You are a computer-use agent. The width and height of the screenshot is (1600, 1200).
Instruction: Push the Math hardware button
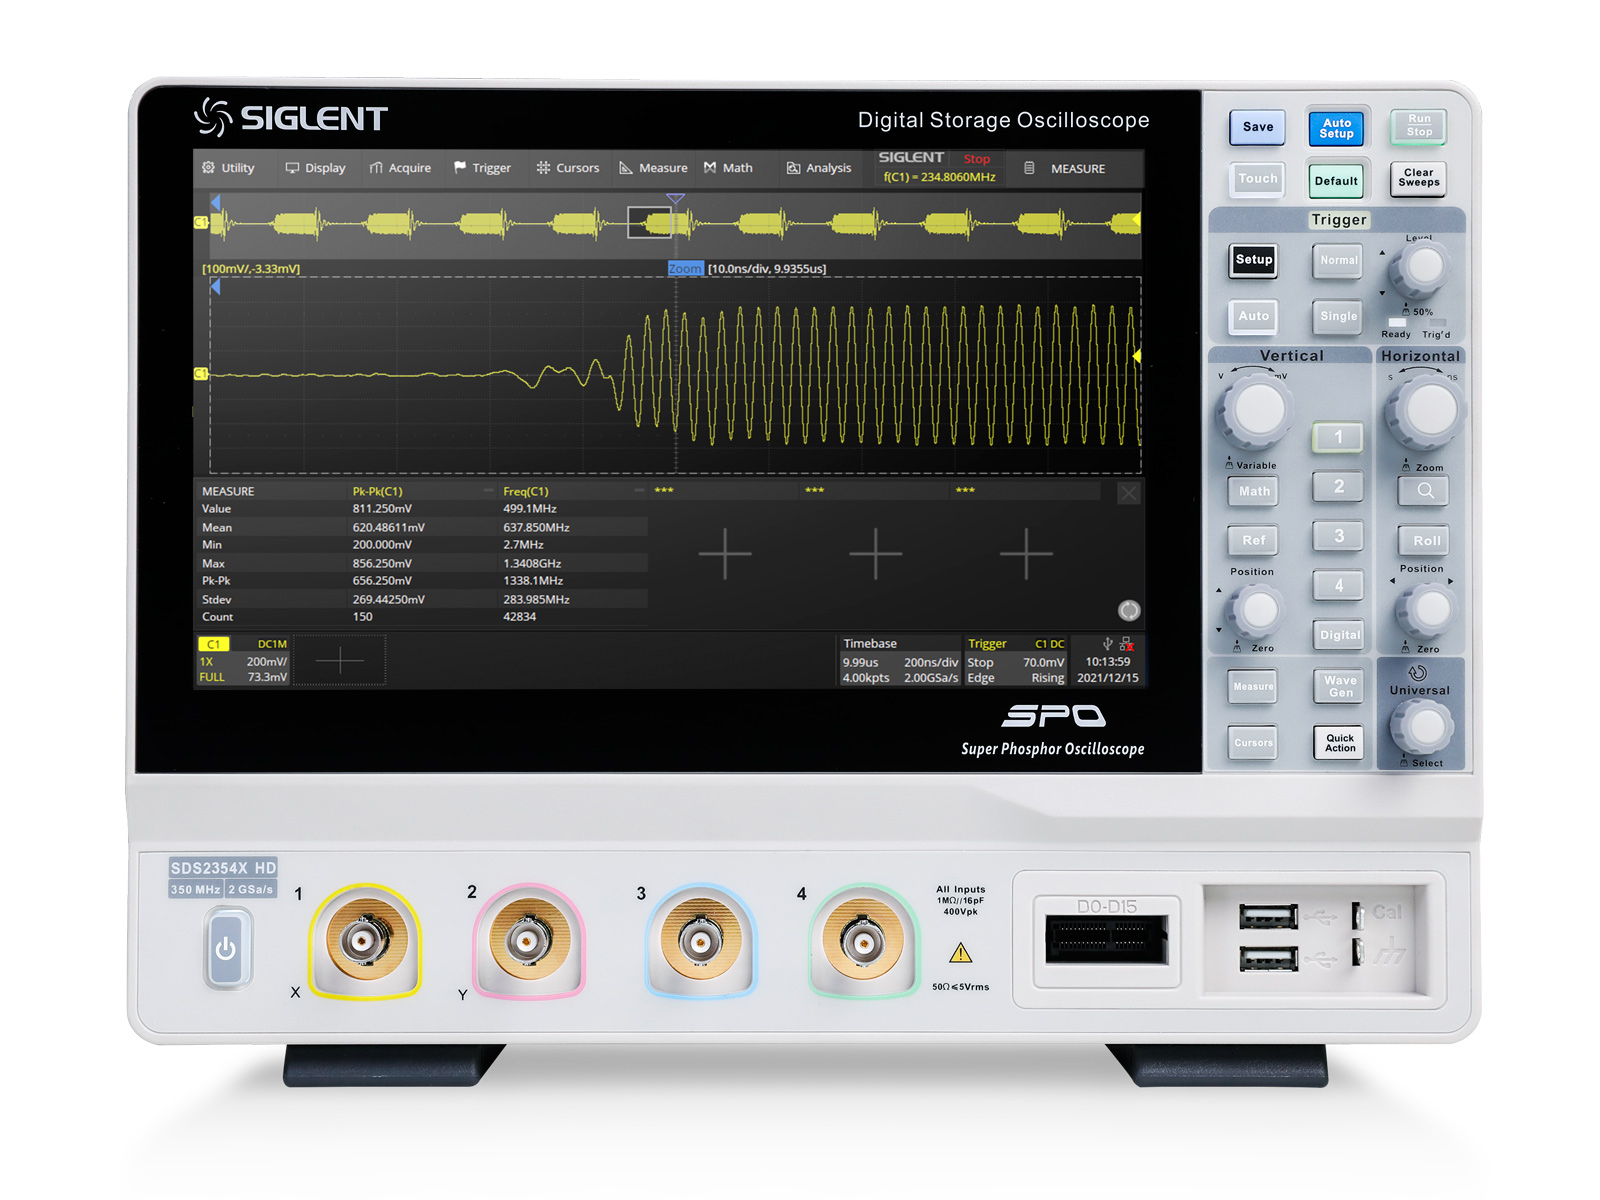[1254, 491]
